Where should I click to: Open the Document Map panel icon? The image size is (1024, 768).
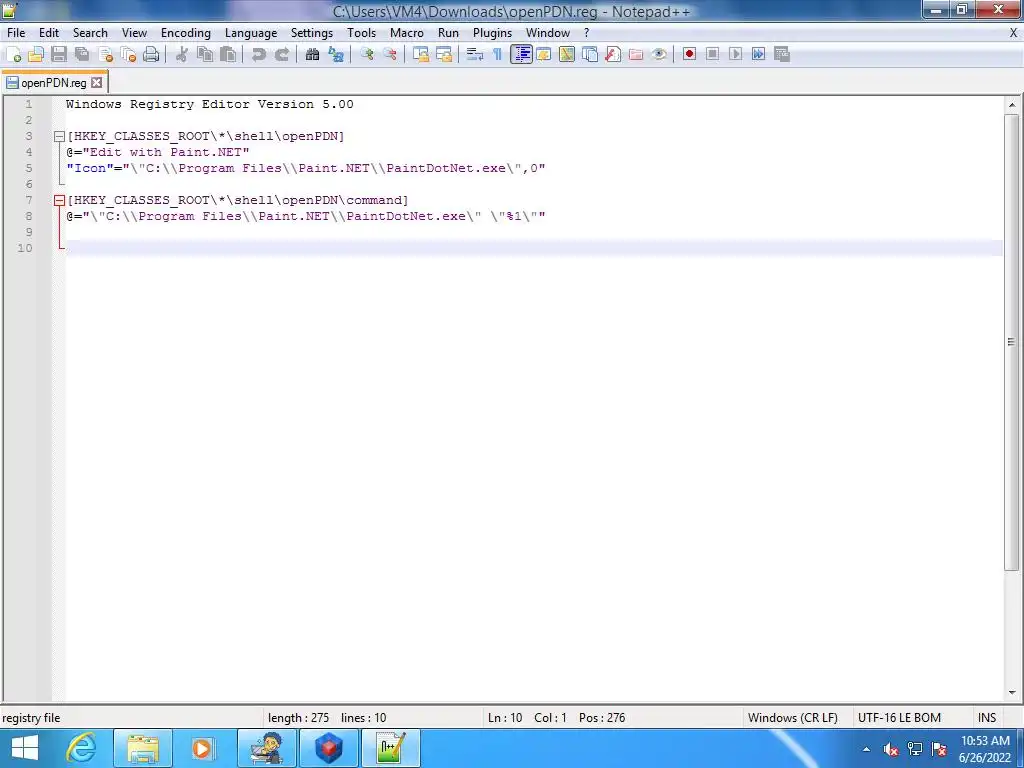pyautogui.click(x=566, y=54)
